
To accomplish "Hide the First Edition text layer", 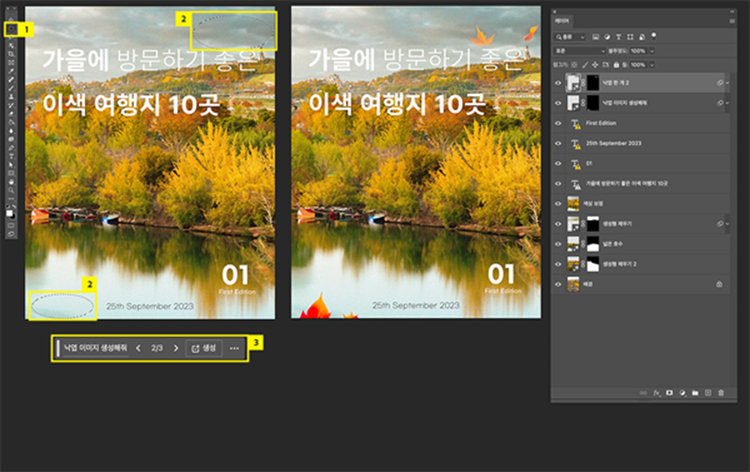I will click(x=558, y=123).
